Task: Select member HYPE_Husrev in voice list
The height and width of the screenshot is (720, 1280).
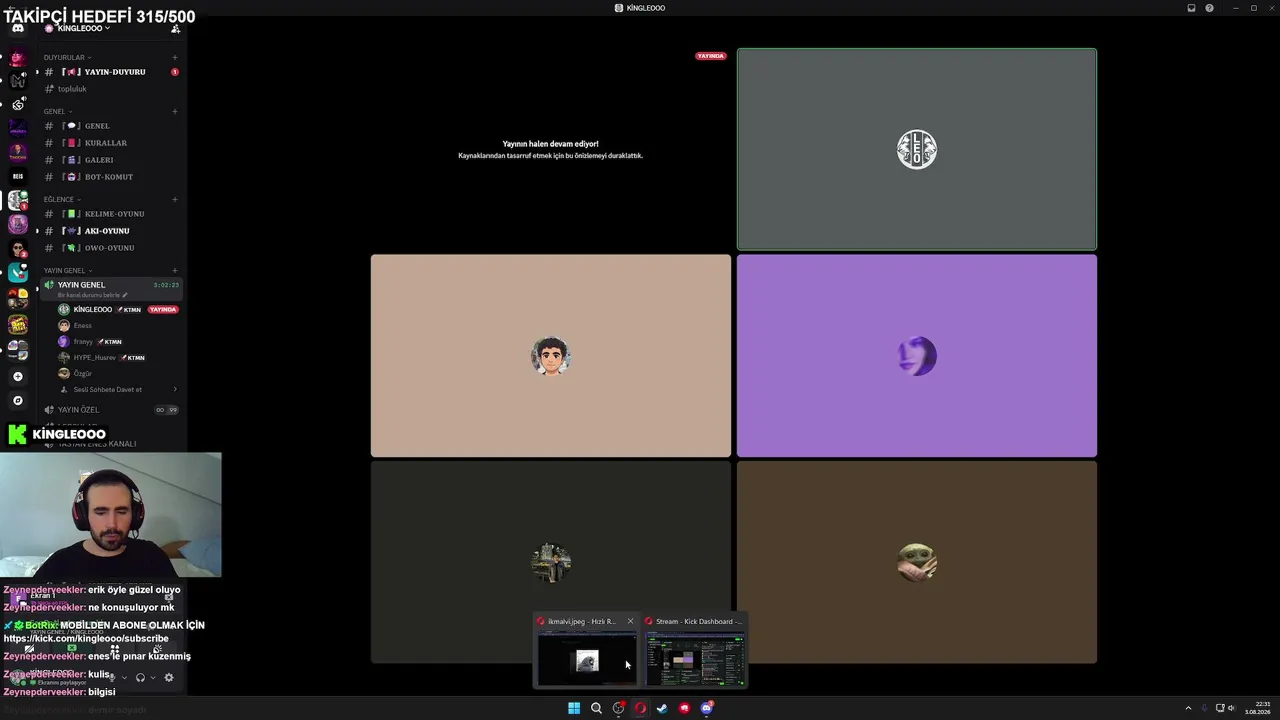Action: pos(118,358)
